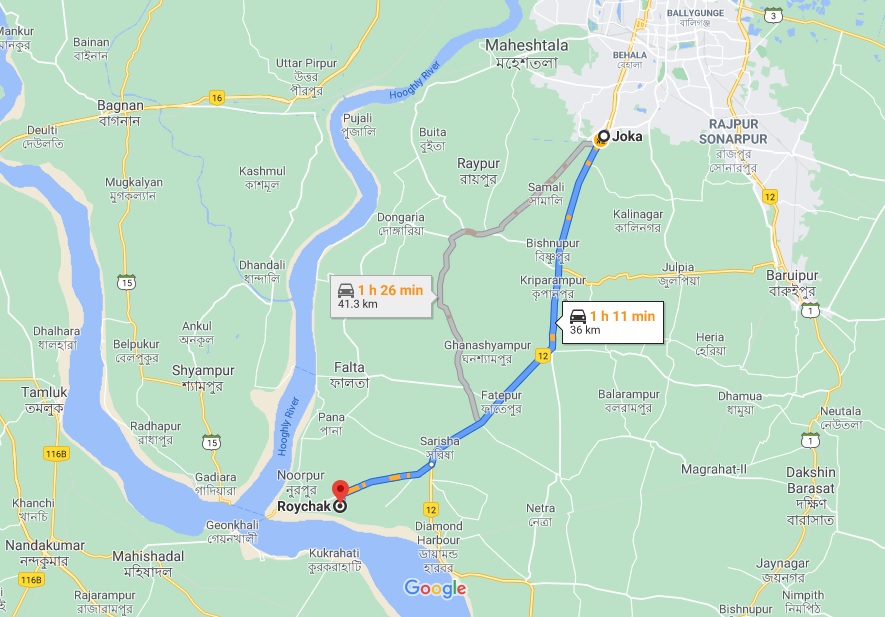Click the car icon in 36 km box
The image size is (885, 617).
coord(577,316)
